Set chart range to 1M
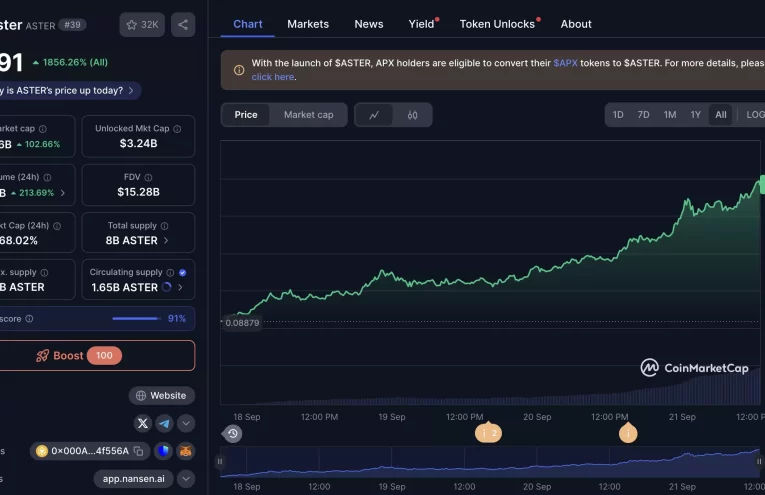This screenshot has height=495, width=765. [x=670, y=115]
